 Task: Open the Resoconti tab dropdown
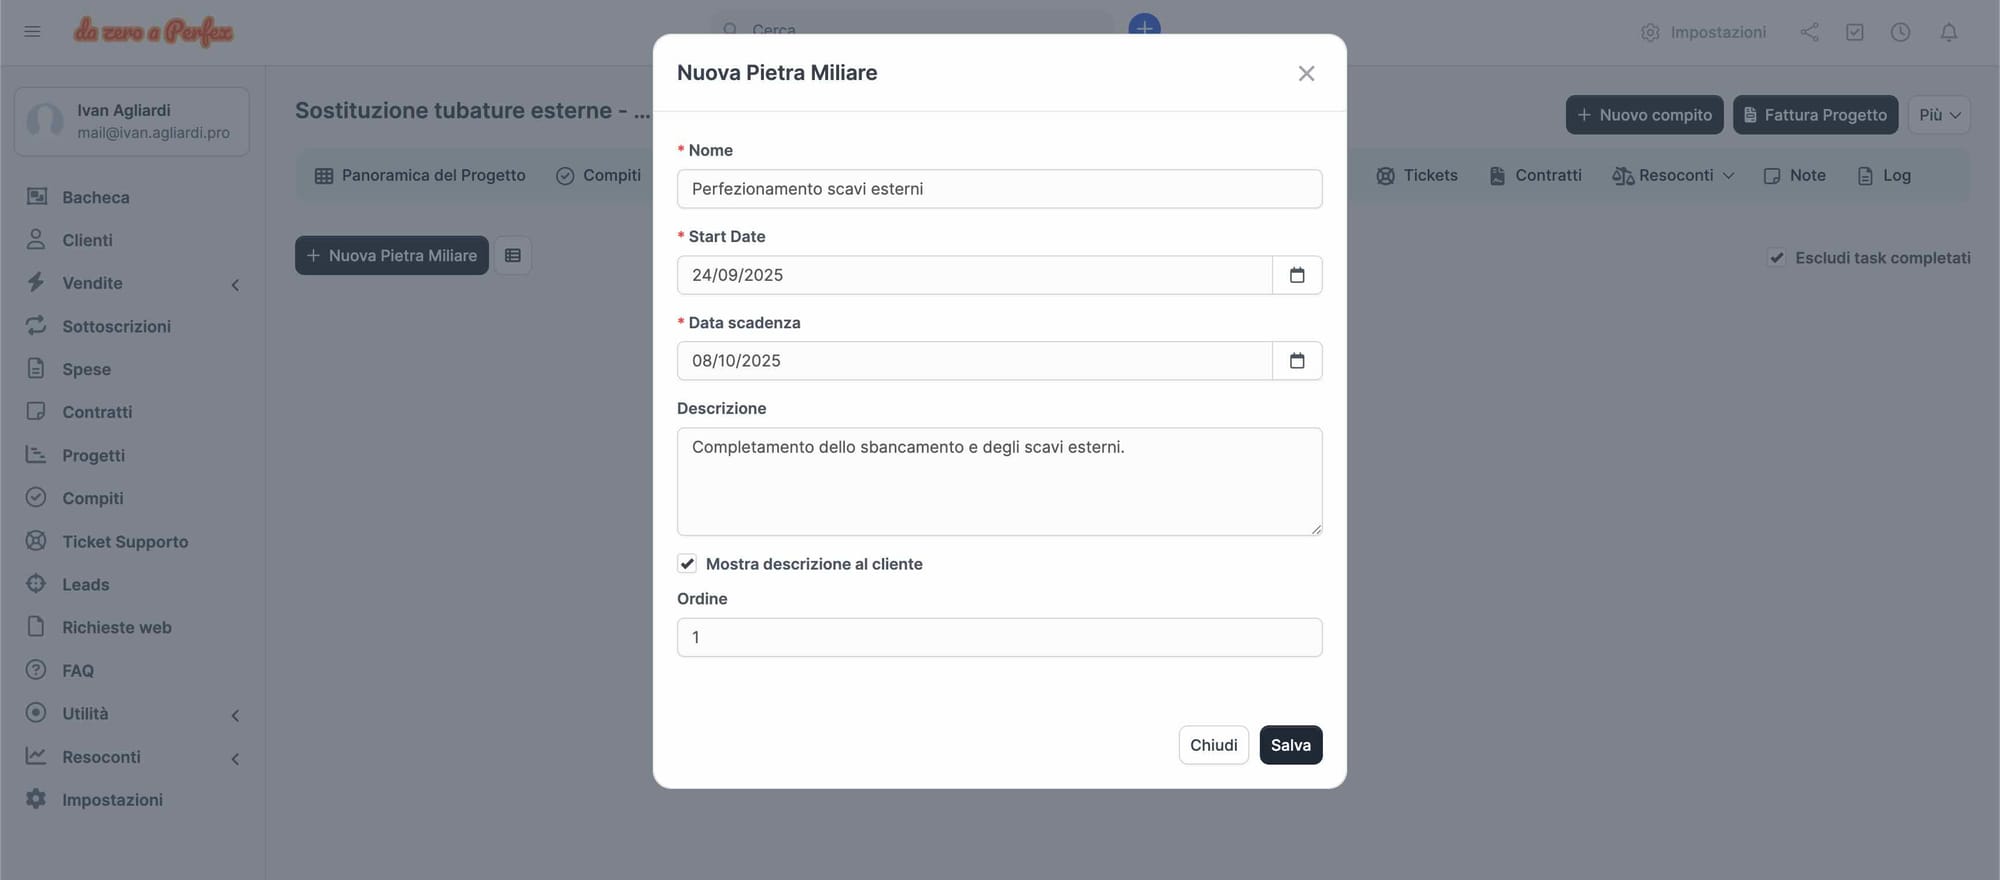pyautogui.click(x=1674, y=176)
